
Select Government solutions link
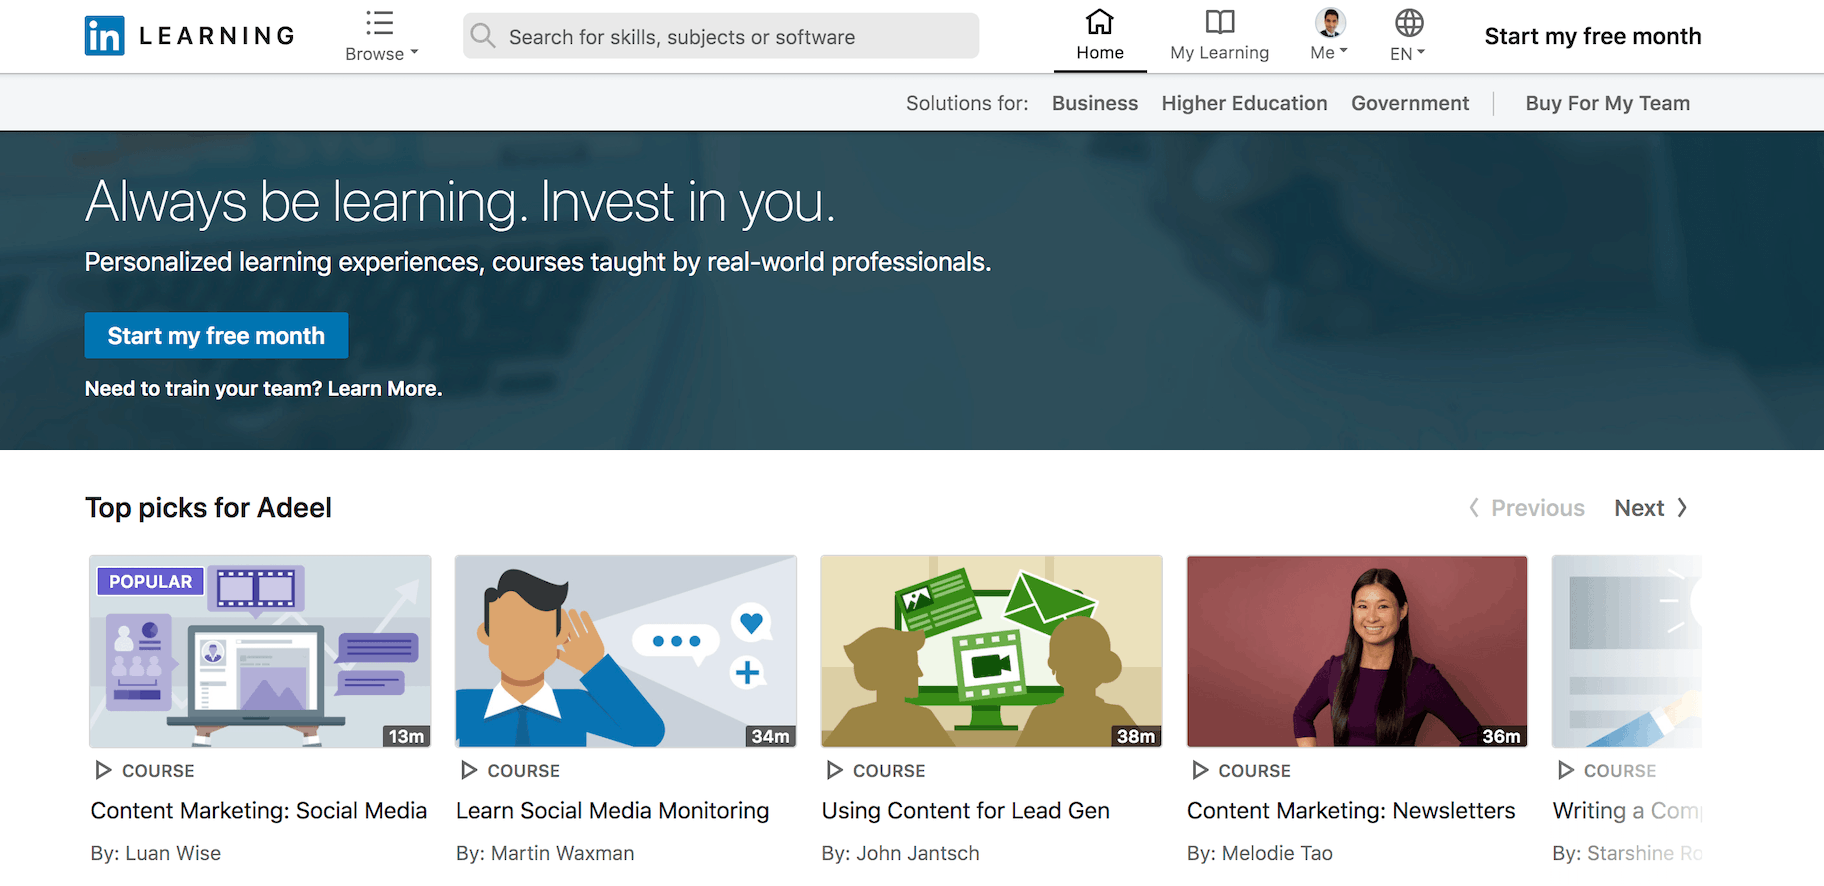tap(1410, 103)
